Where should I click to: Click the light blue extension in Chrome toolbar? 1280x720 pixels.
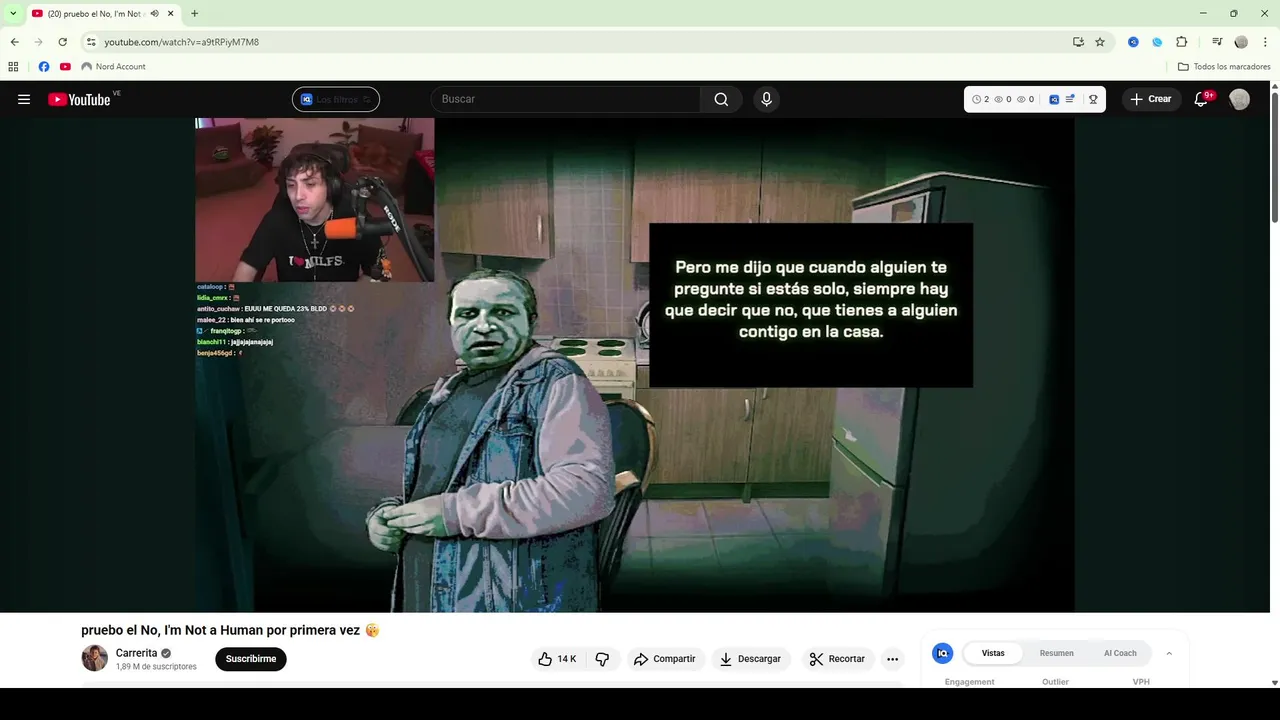click(x=1157, y=42)
